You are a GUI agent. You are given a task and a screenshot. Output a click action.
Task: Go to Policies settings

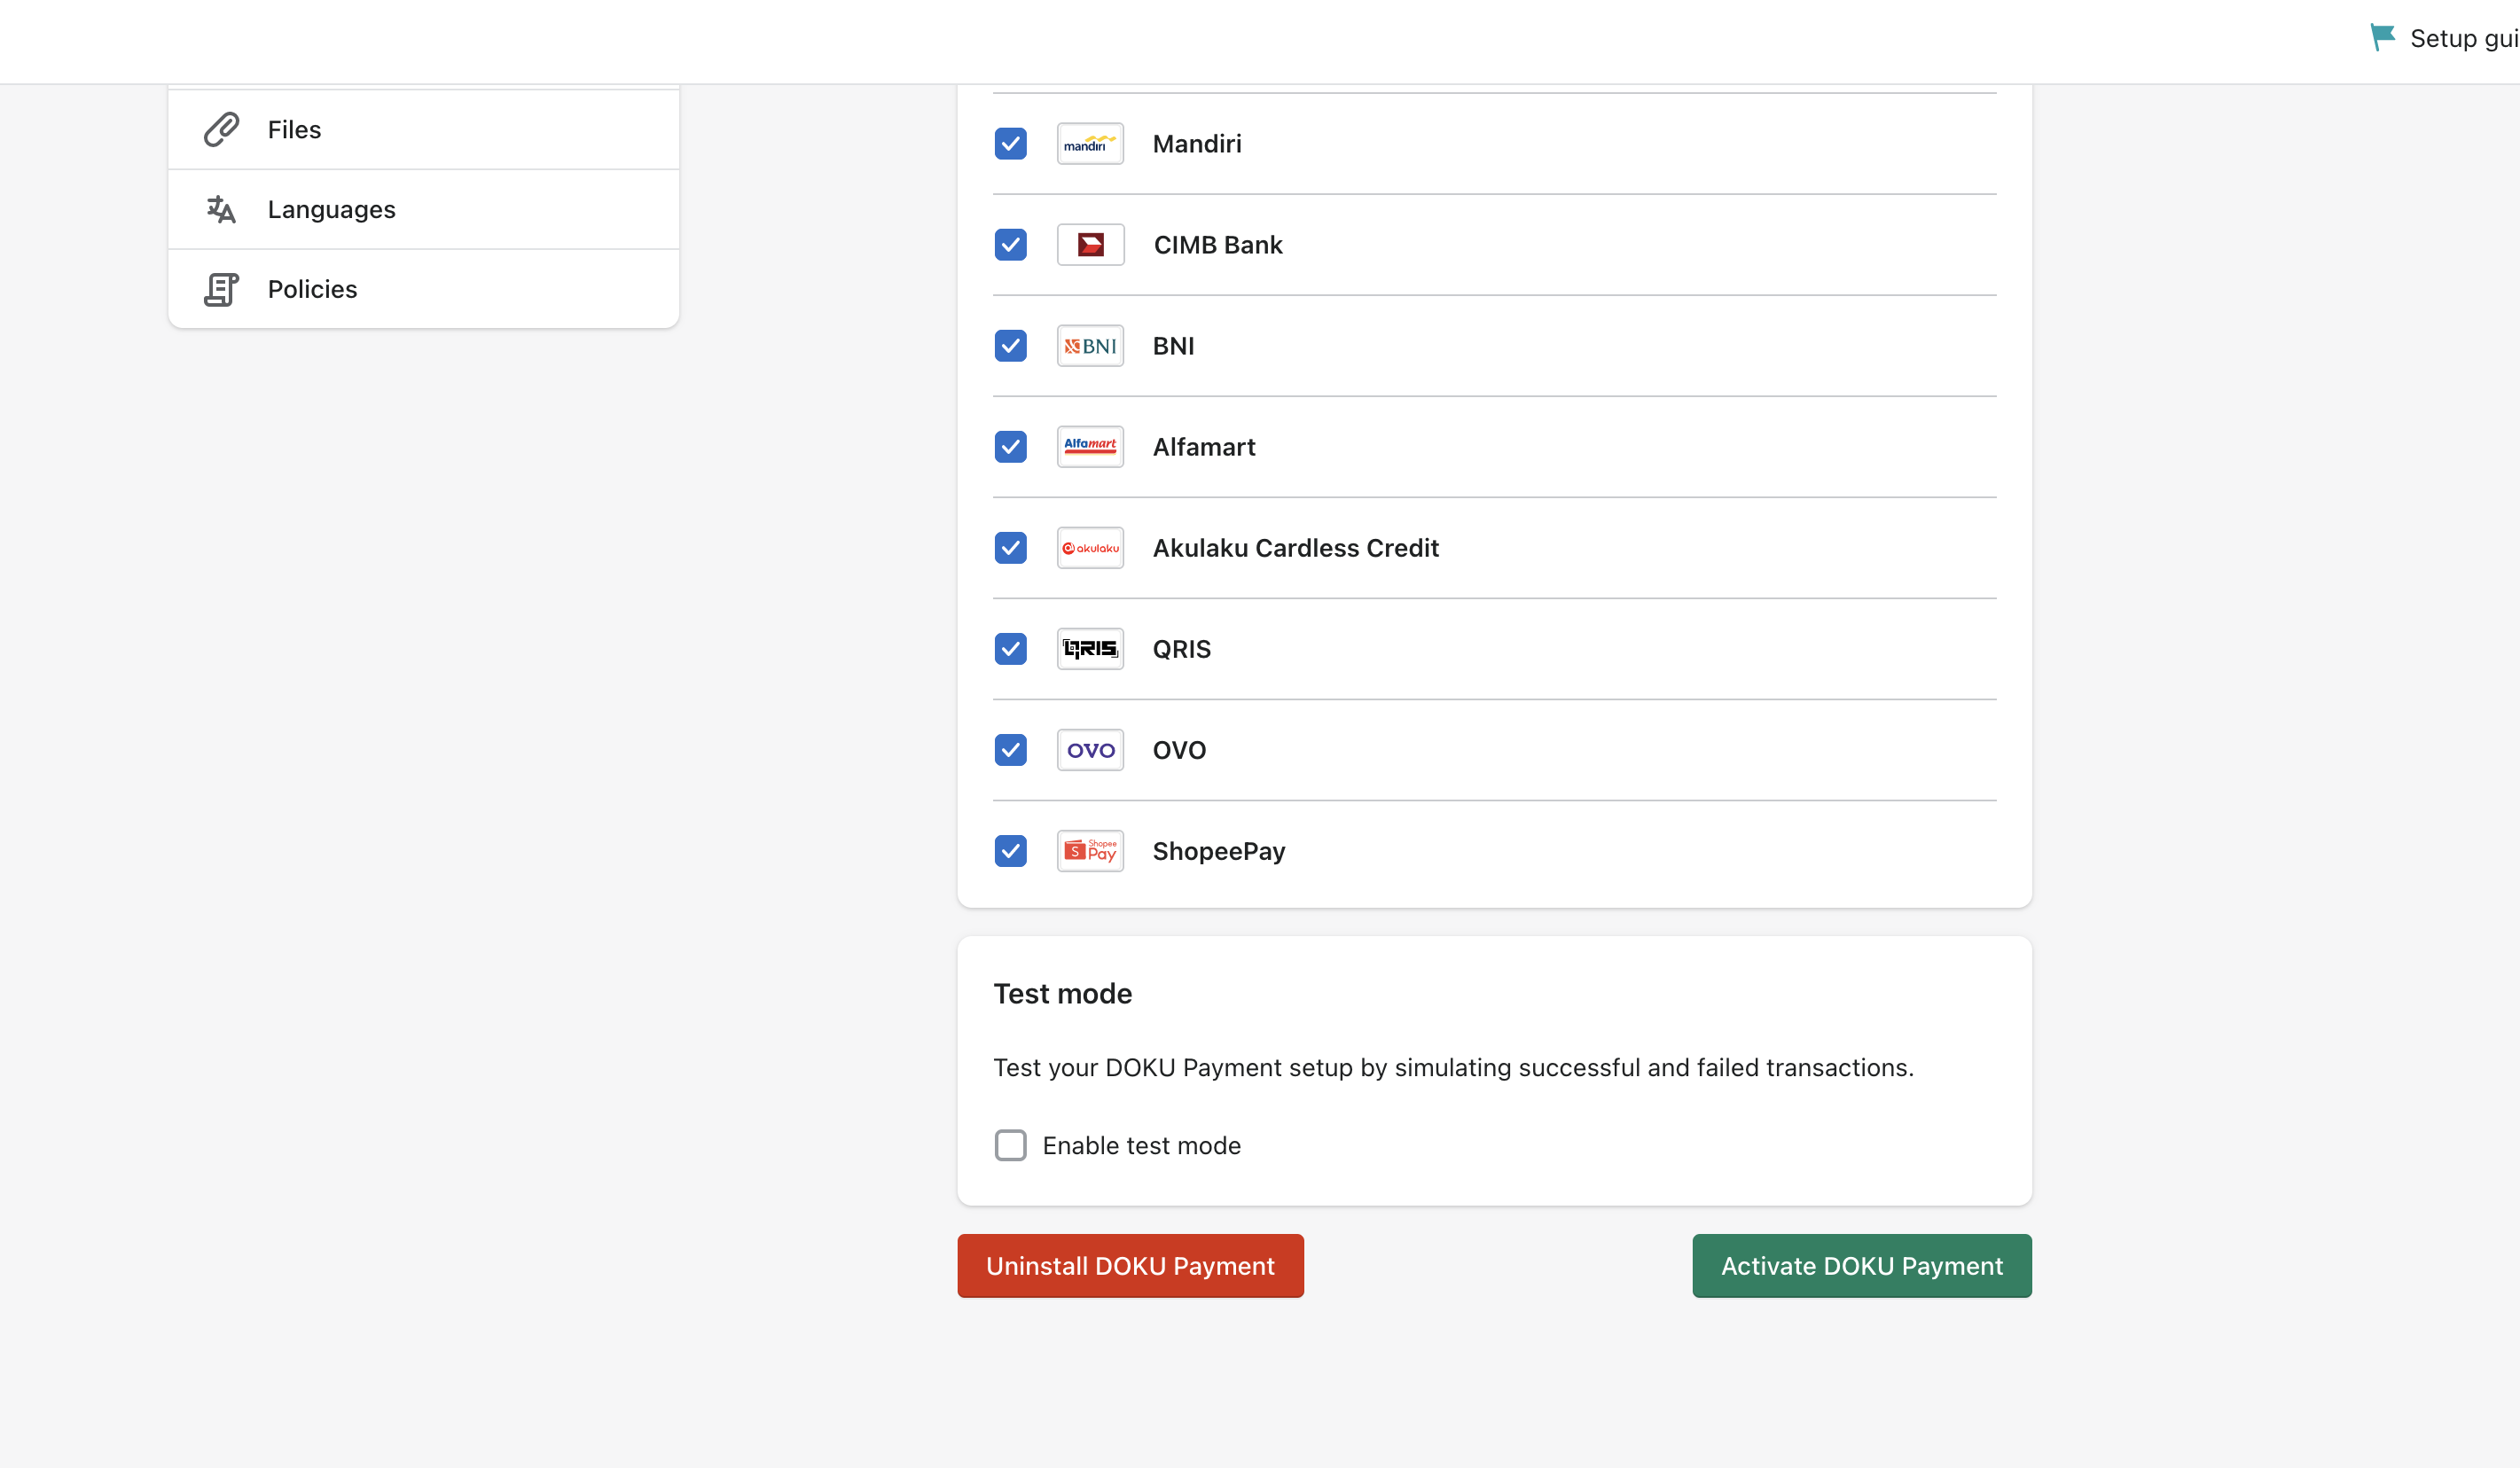click(x=424, y=289)
